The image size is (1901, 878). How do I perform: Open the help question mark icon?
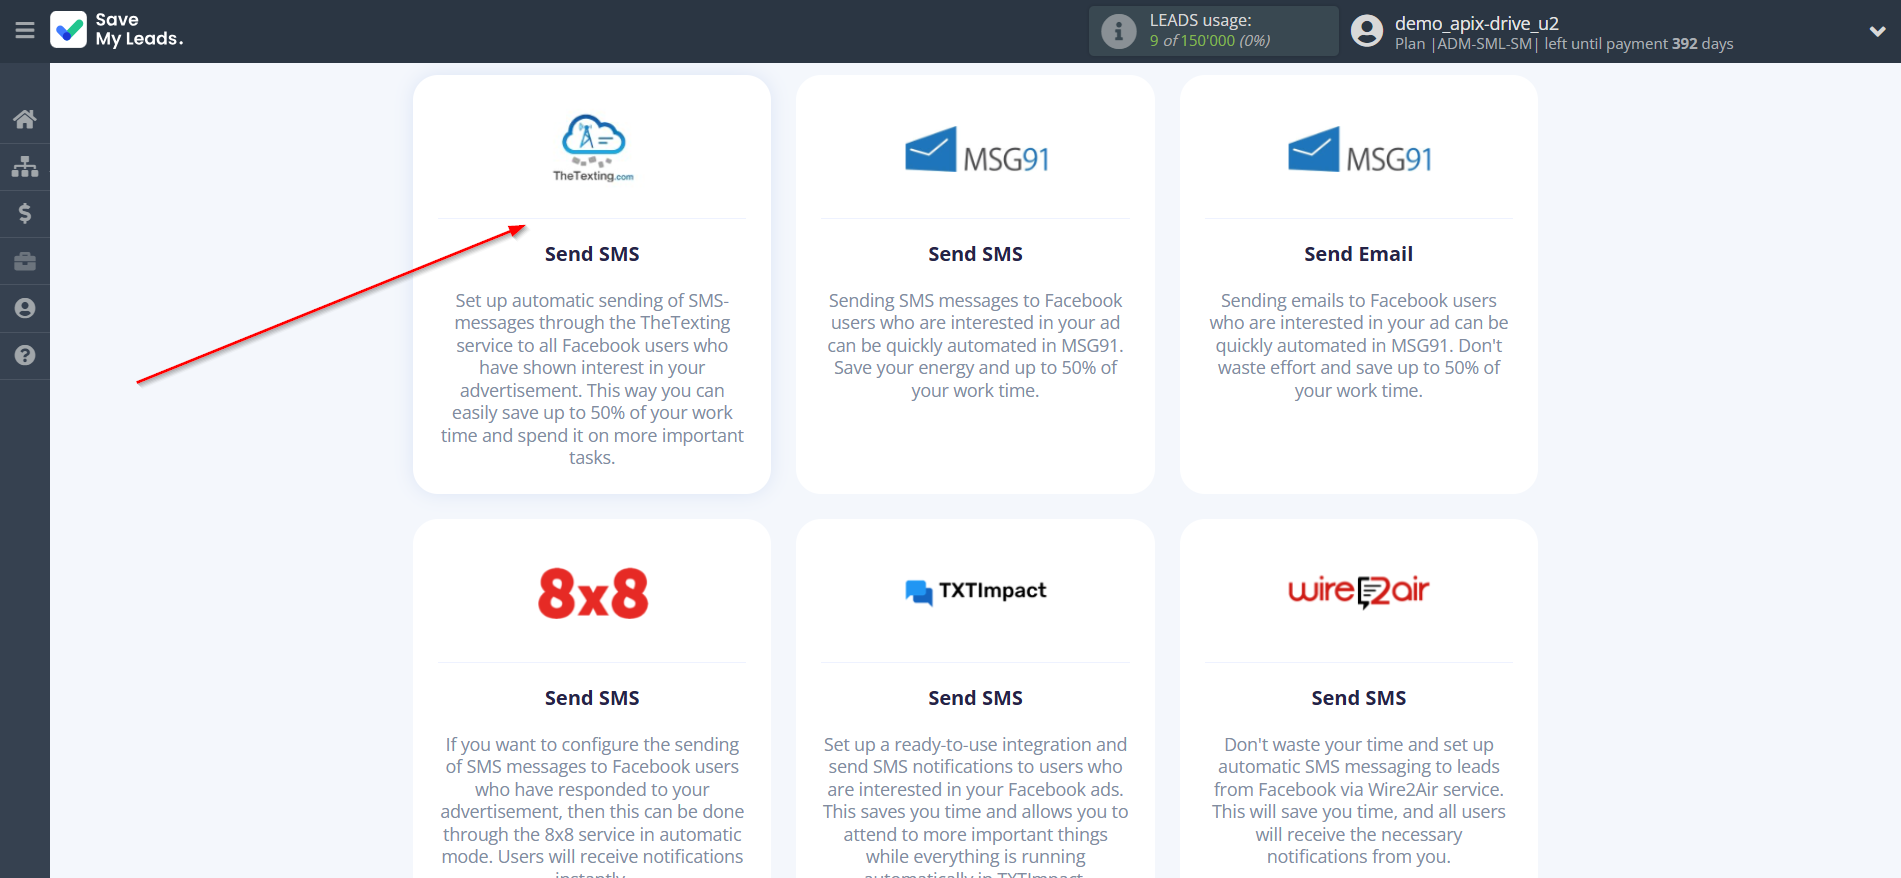(x=25, y=355)
